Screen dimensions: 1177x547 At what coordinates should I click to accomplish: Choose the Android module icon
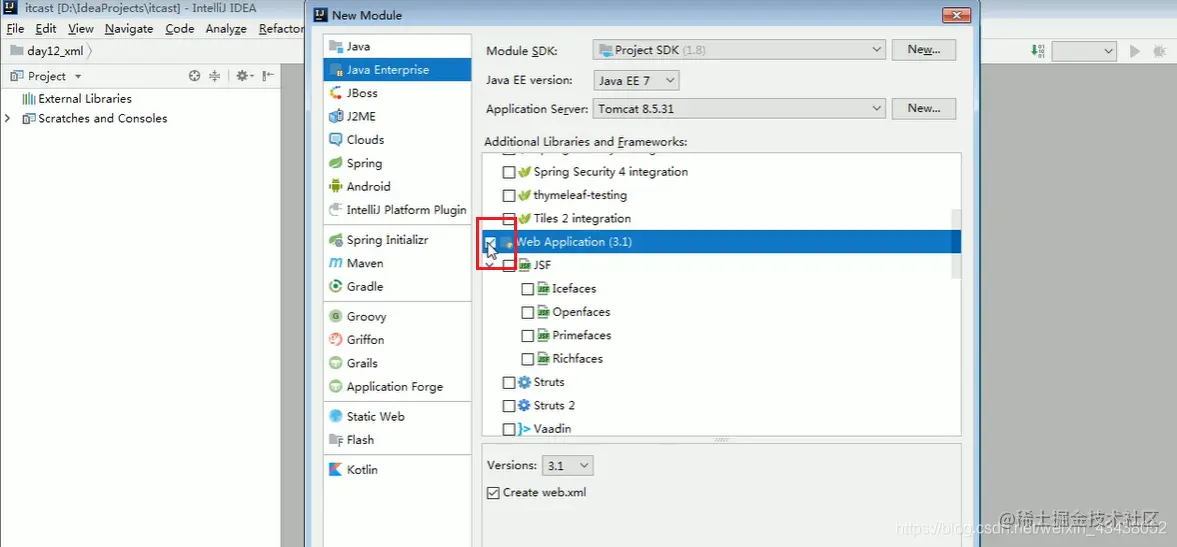(x=336, y=186)
